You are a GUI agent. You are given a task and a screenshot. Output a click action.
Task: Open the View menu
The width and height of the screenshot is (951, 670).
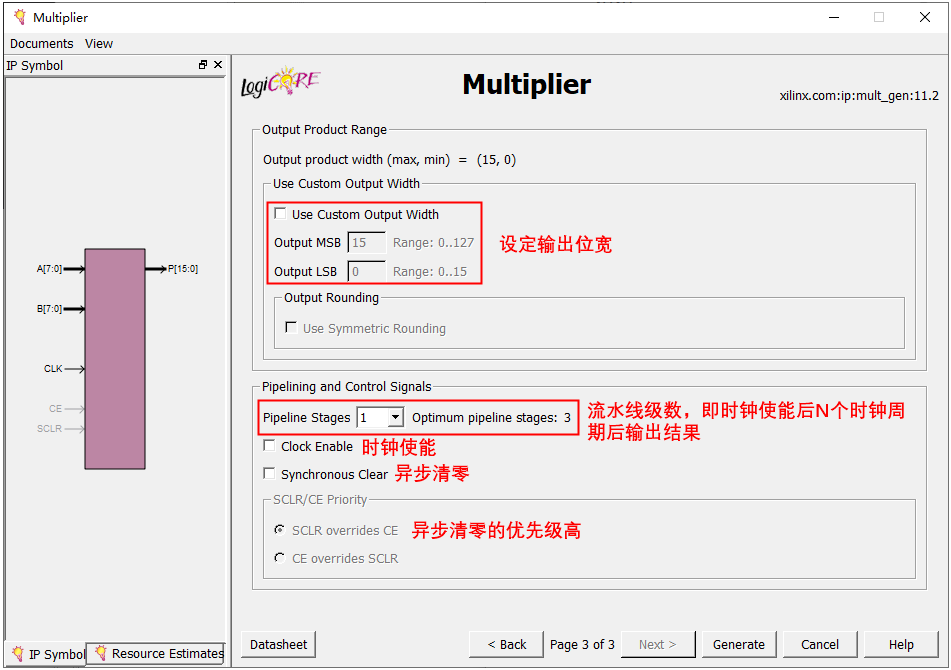pos(99,44)
